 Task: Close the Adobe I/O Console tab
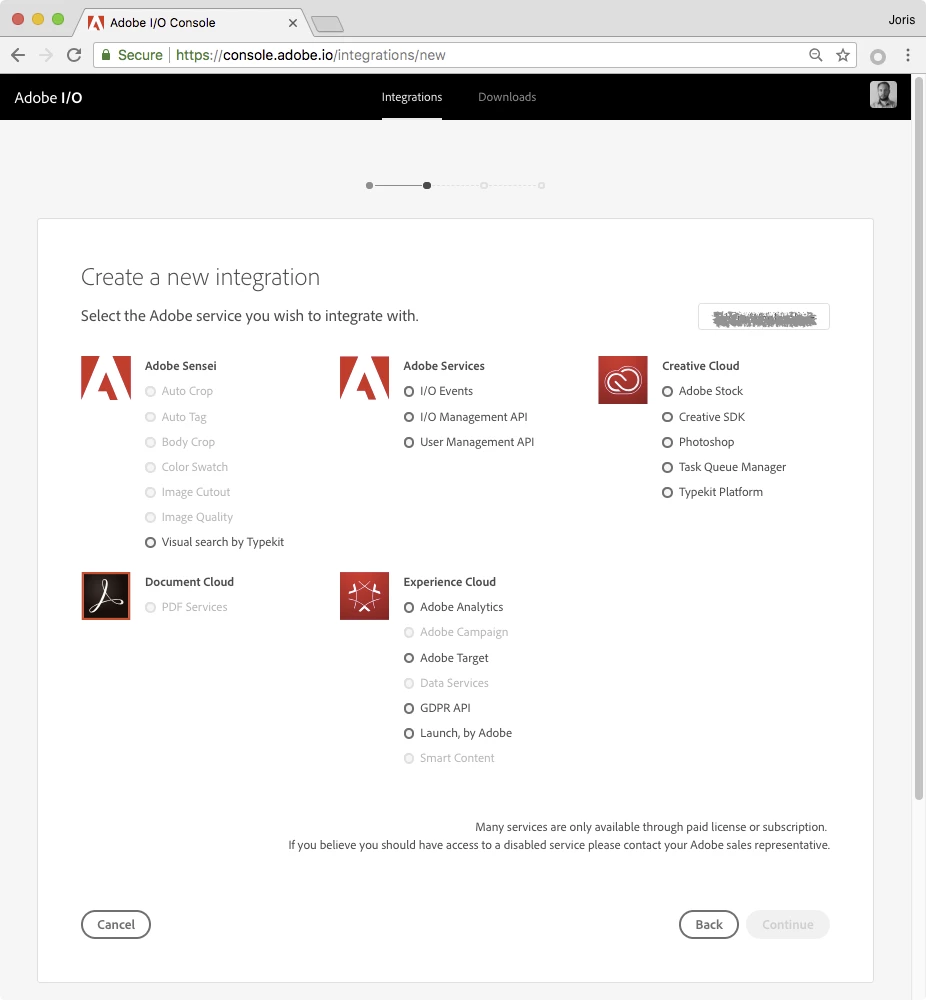click(293, 23)
